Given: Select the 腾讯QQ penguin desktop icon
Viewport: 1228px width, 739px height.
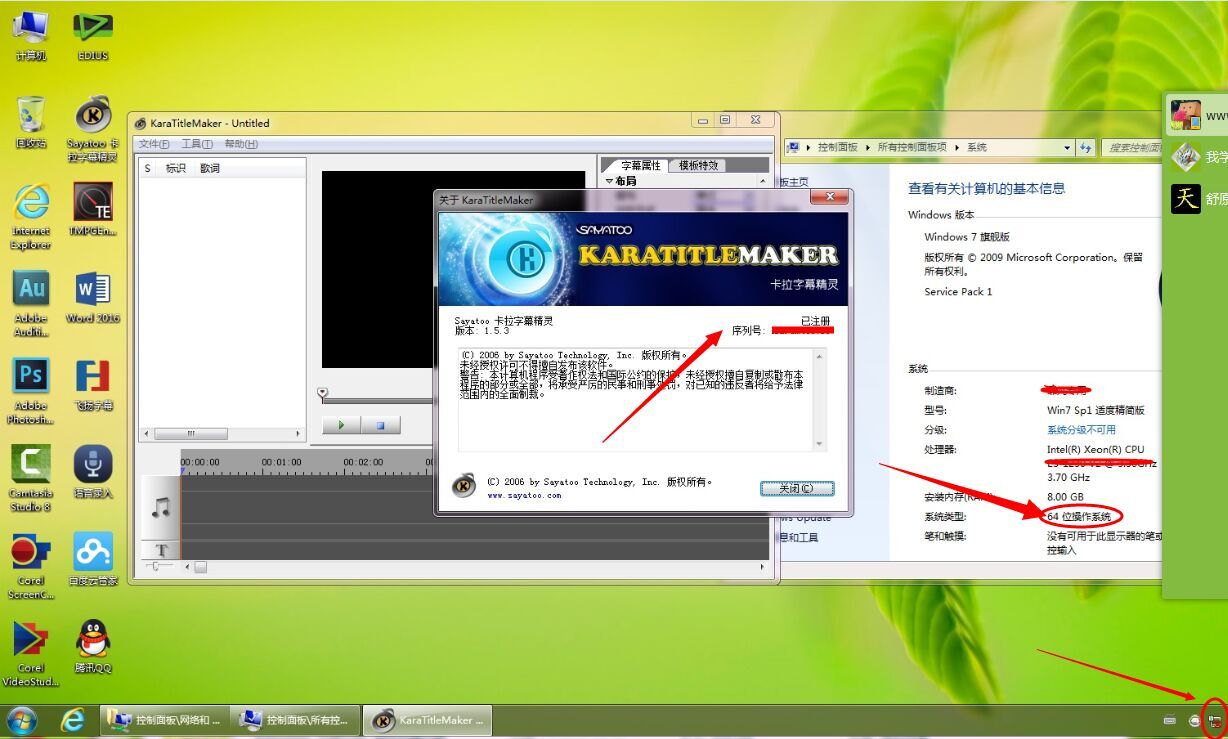Looking at the screenshot, I should click(x=93, y=646).
